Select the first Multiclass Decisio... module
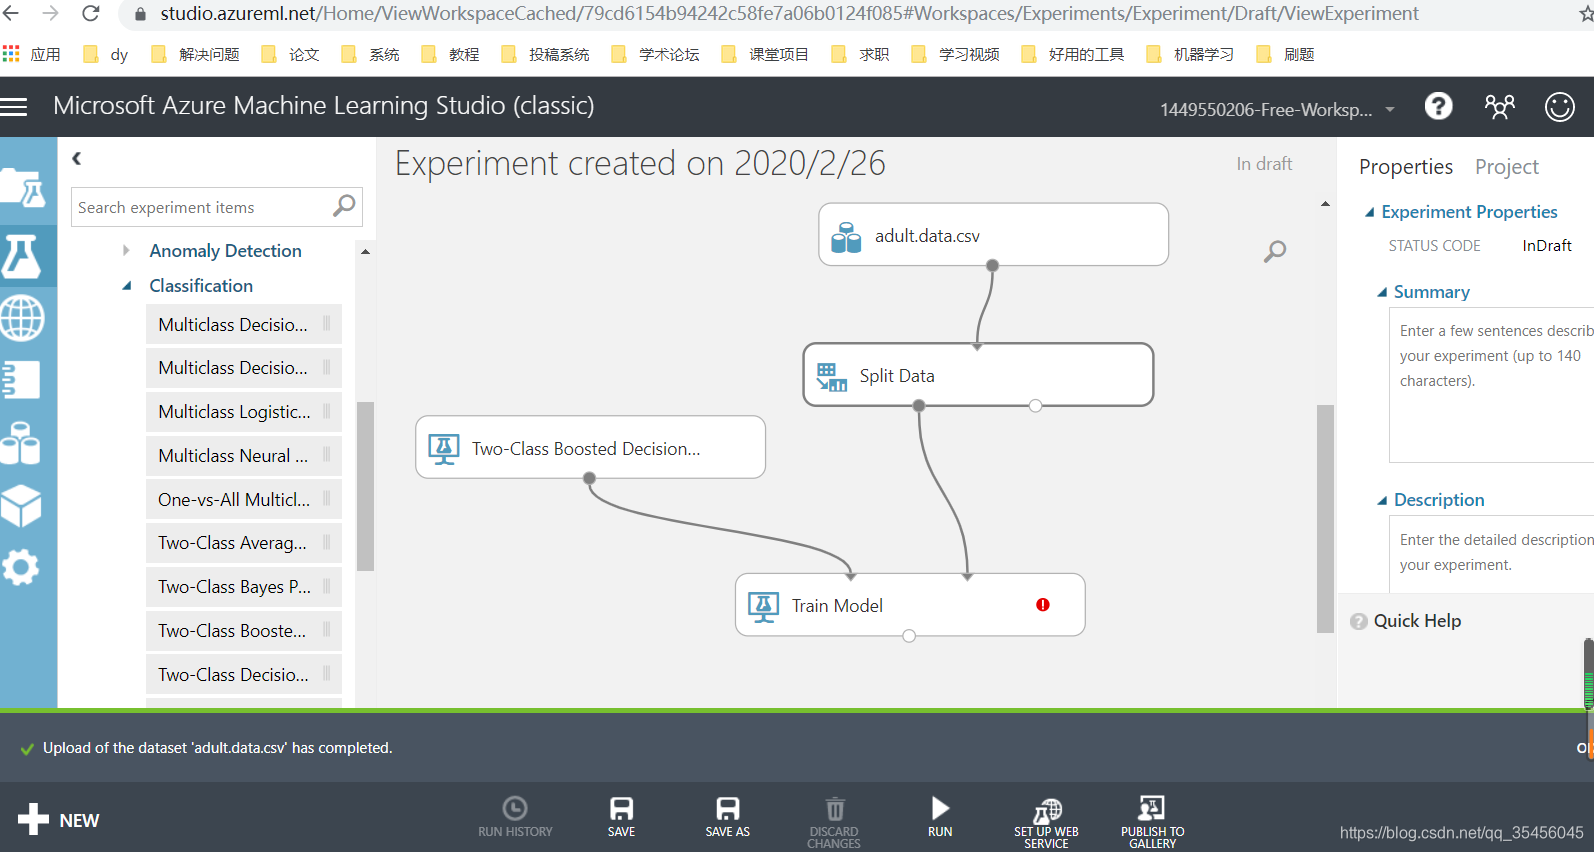1594x852 pixels. pos(244,324)
